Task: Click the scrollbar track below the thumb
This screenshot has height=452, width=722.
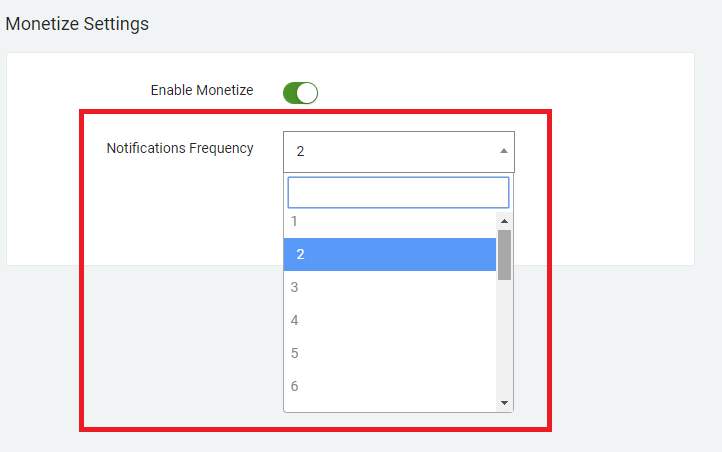Action: (x=504, y=338)
